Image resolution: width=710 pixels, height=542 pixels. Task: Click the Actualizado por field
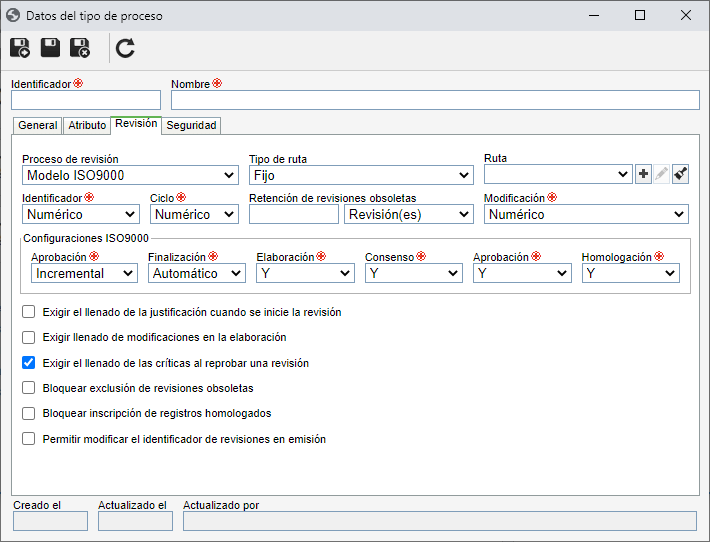click(x=440, y=521)
